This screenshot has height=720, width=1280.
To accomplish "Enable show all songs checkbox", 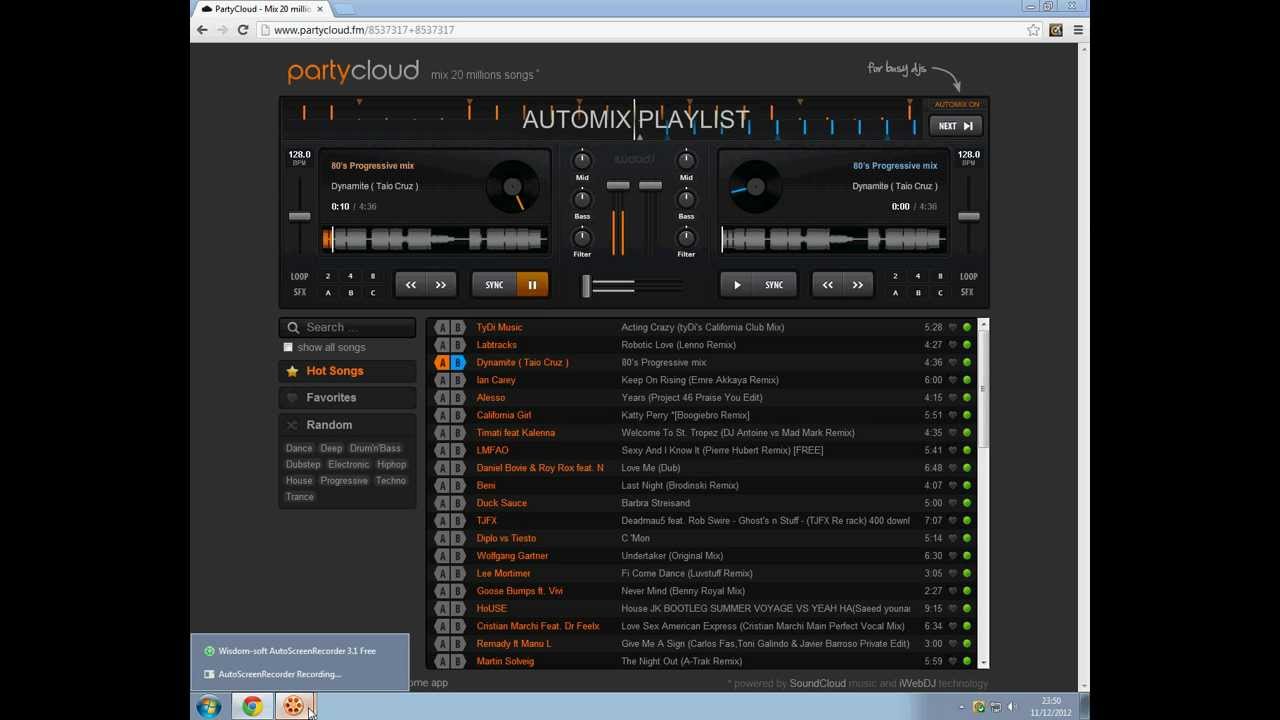I will click(x=288, y=347).
